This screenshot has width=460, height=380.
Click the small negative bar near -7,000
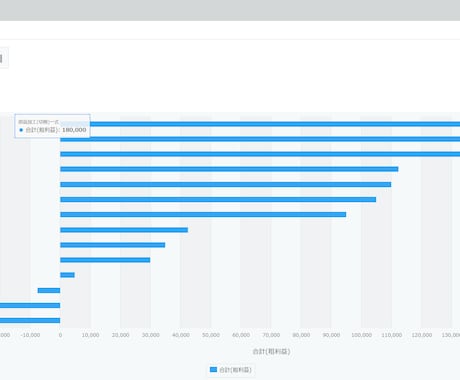[49, 290]
